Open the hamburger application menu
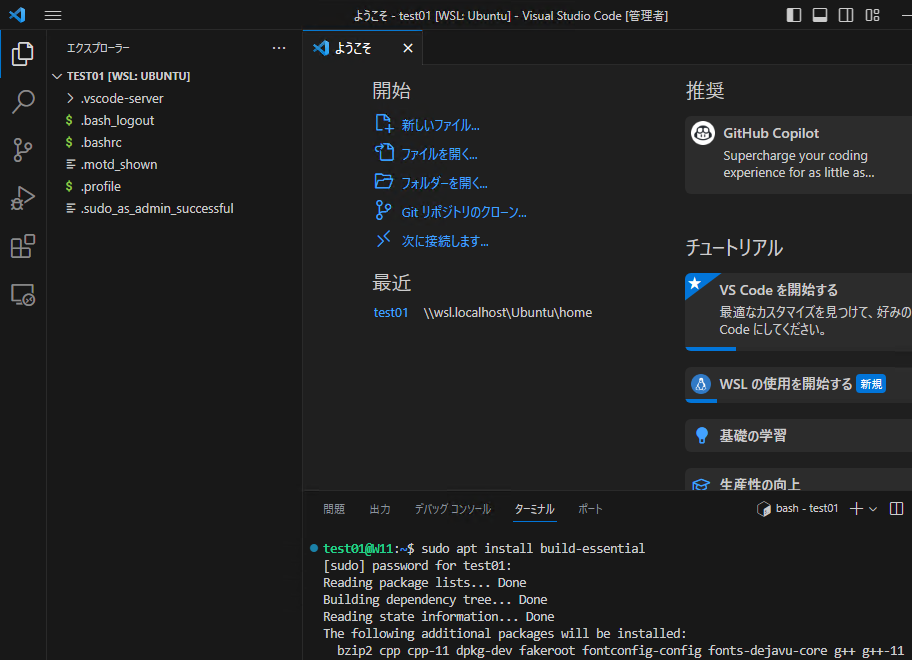The height and width of the screenshot is (660, 912). tap(53, 15)
